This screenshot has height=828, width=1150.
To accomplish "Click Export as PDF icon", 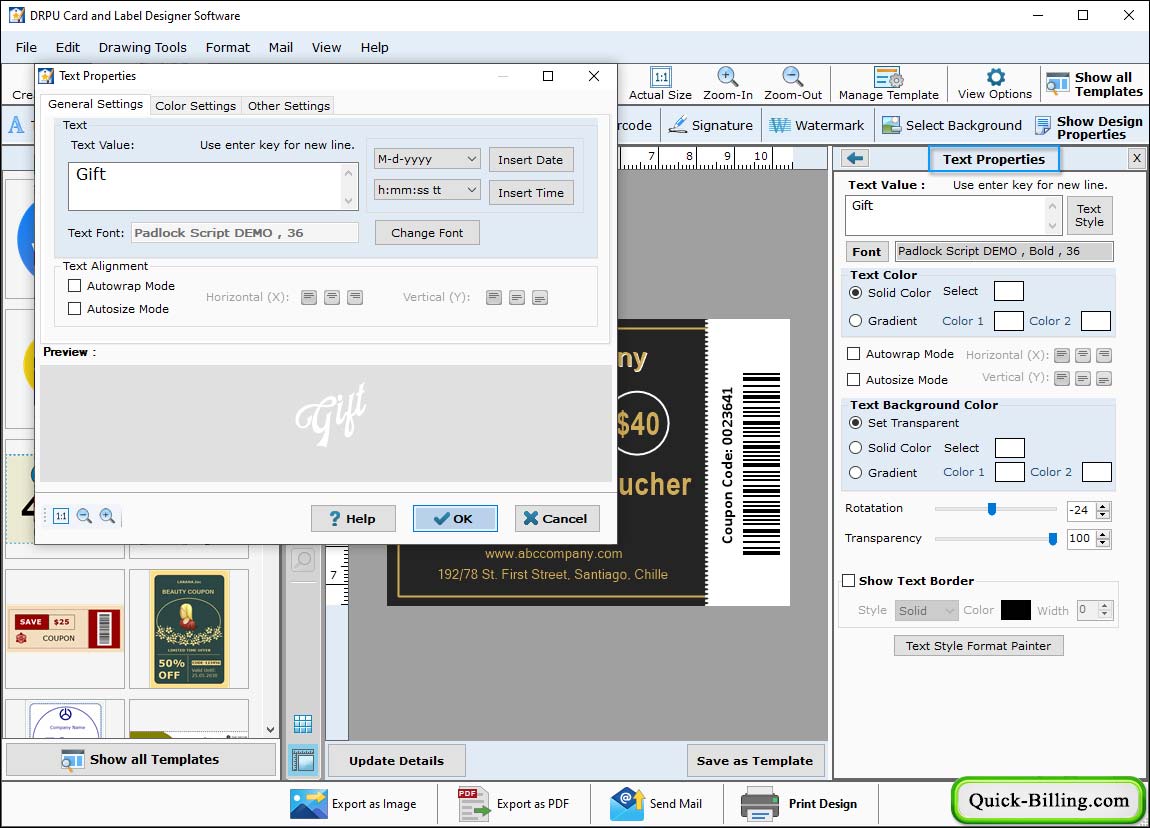I will (x=474, y=804).
